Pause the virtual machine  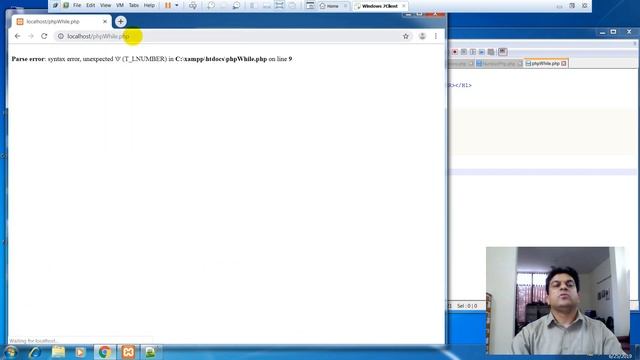(168, 5)
